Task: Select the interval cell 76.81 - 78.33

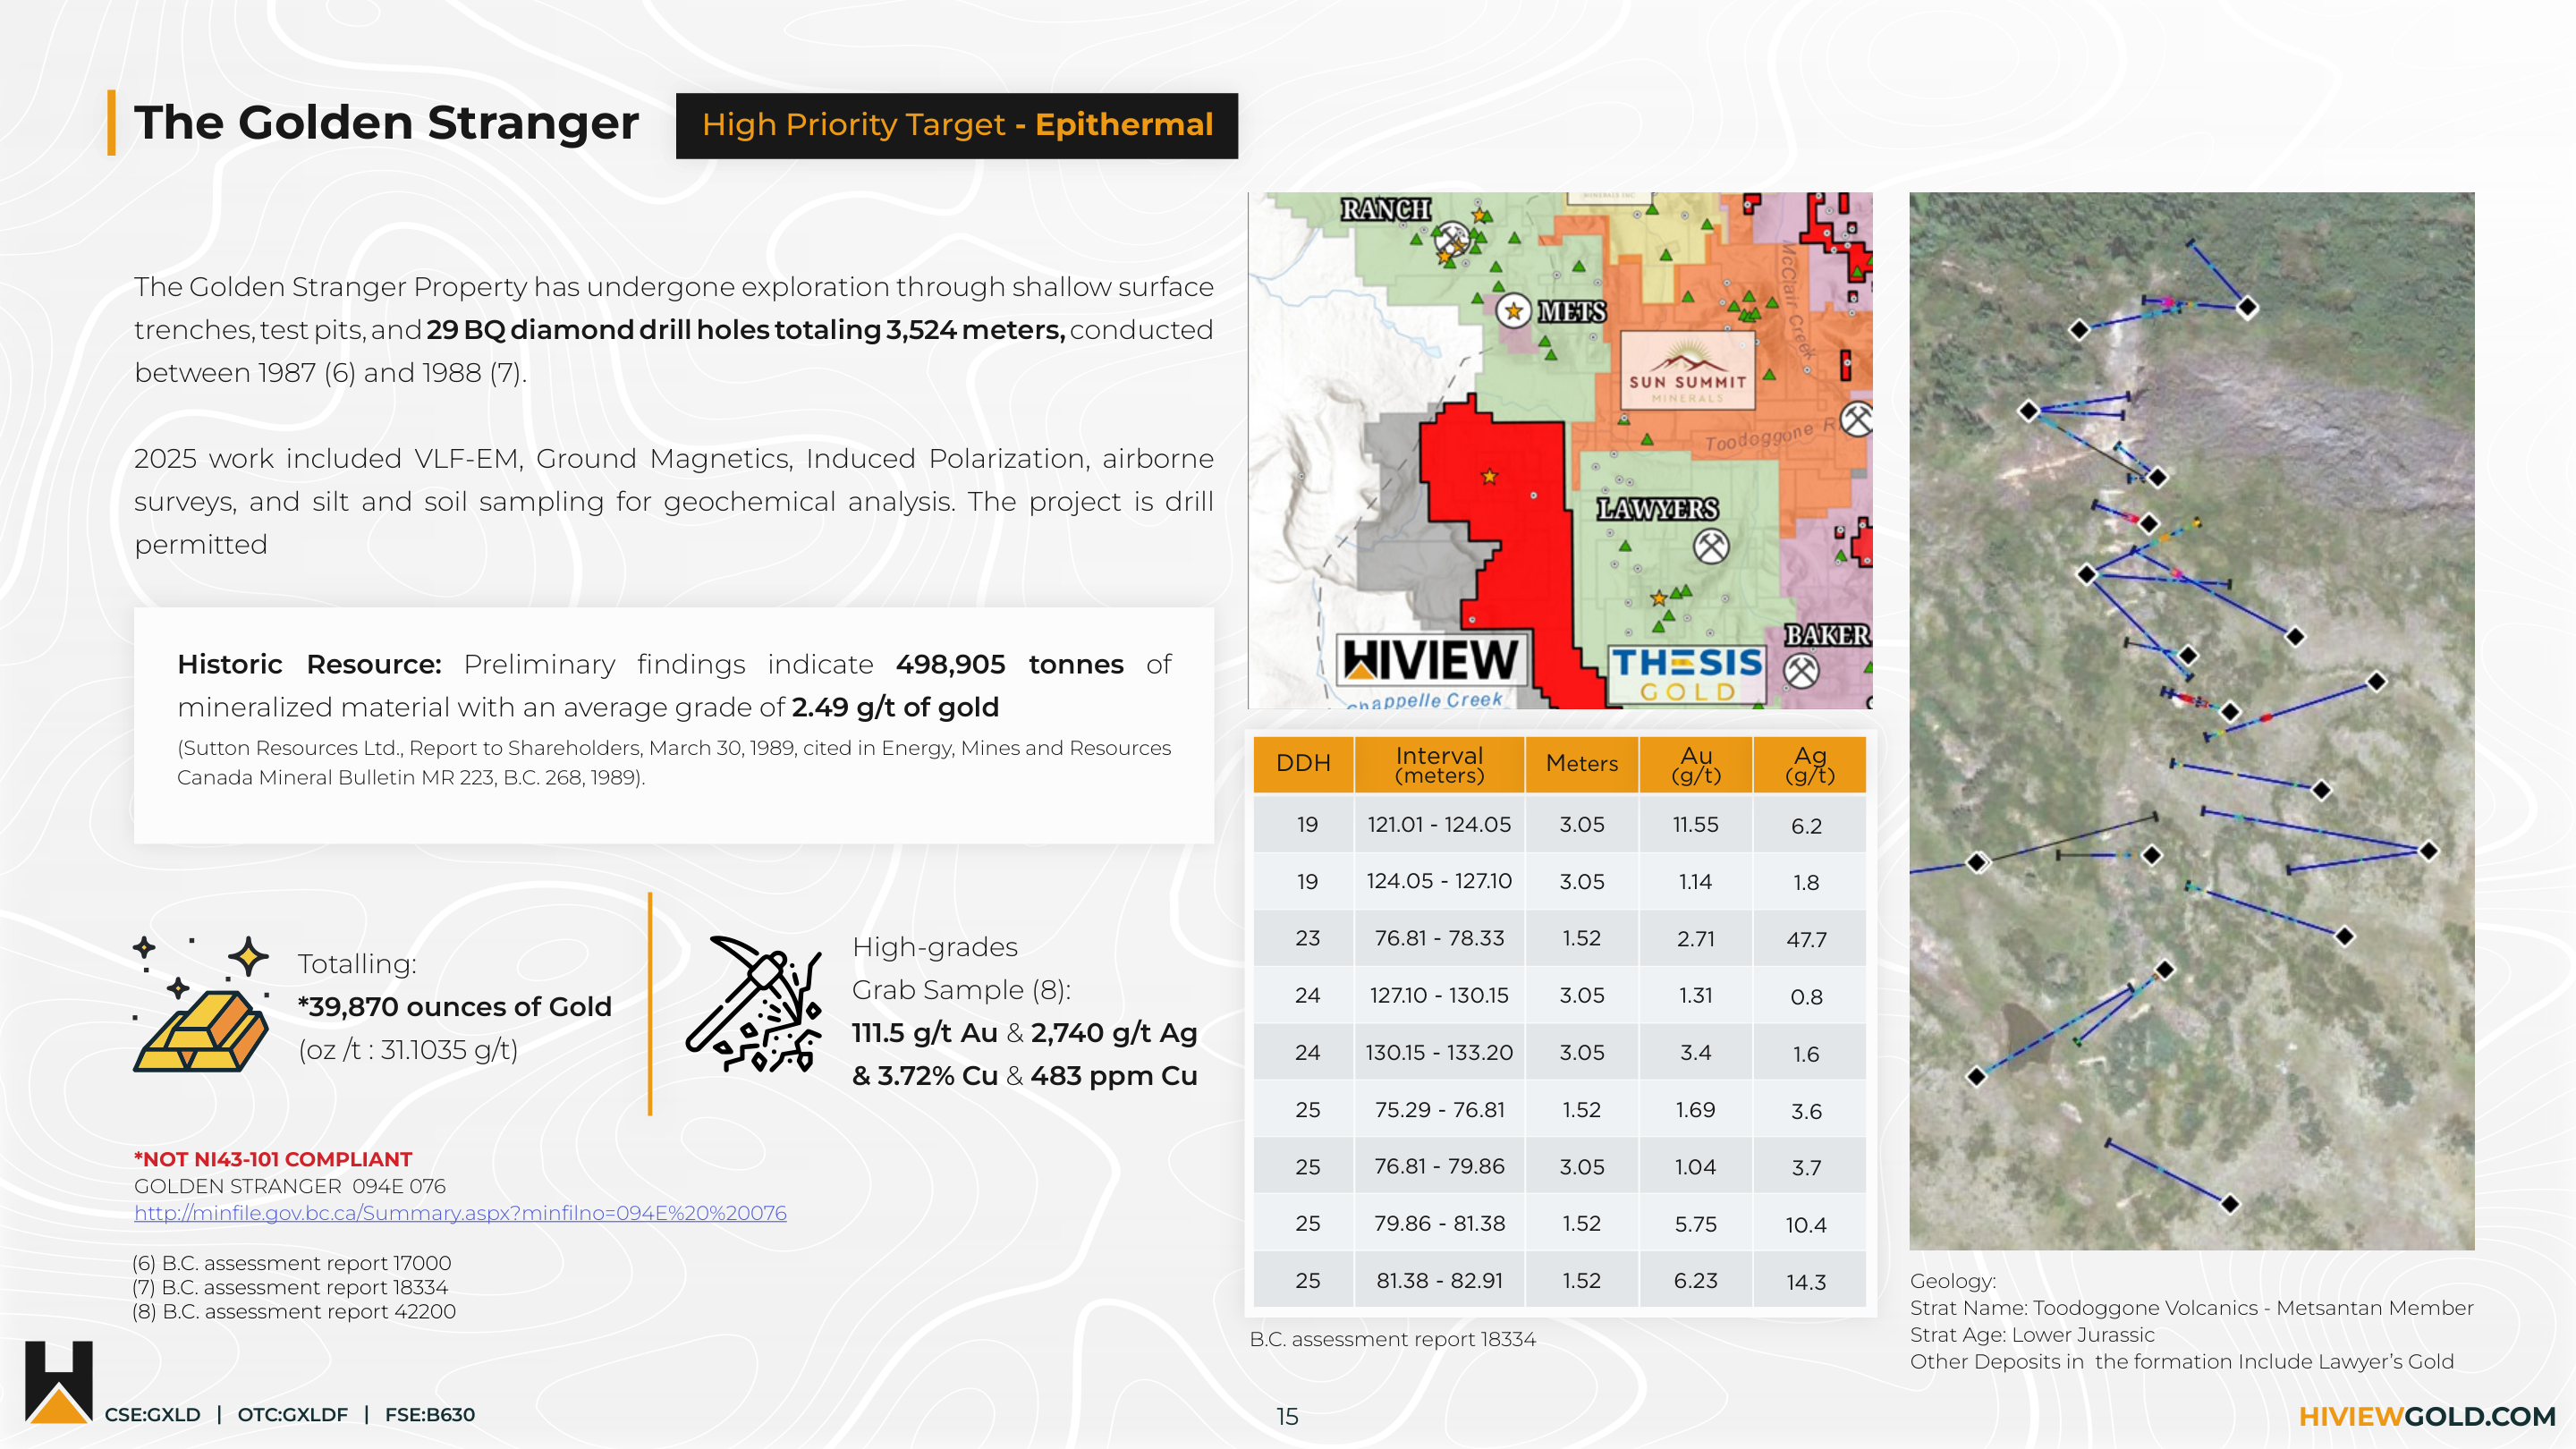Action: click(1439, 938)
